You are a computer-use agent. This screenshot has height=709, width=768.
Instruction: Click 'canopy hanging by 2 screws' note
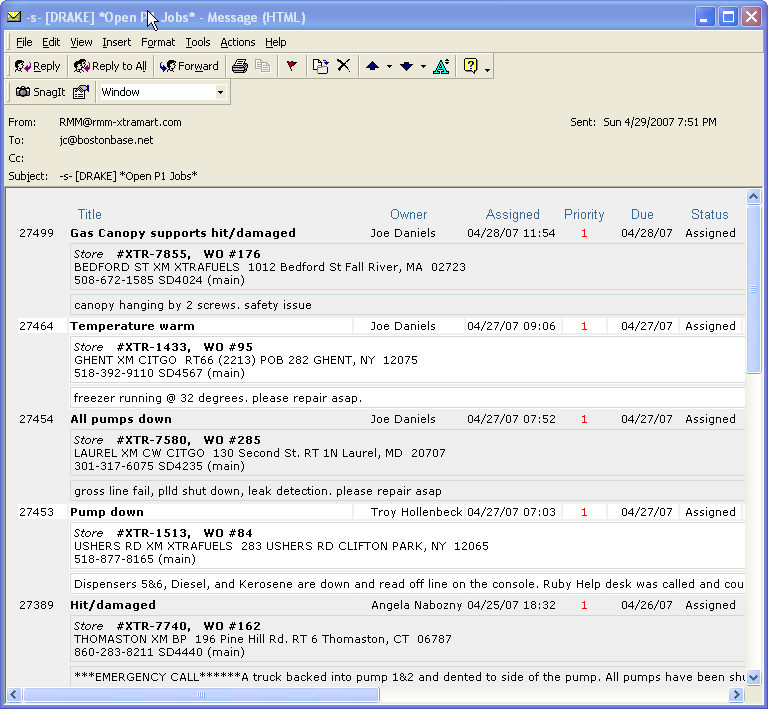(x=192, y=305)
